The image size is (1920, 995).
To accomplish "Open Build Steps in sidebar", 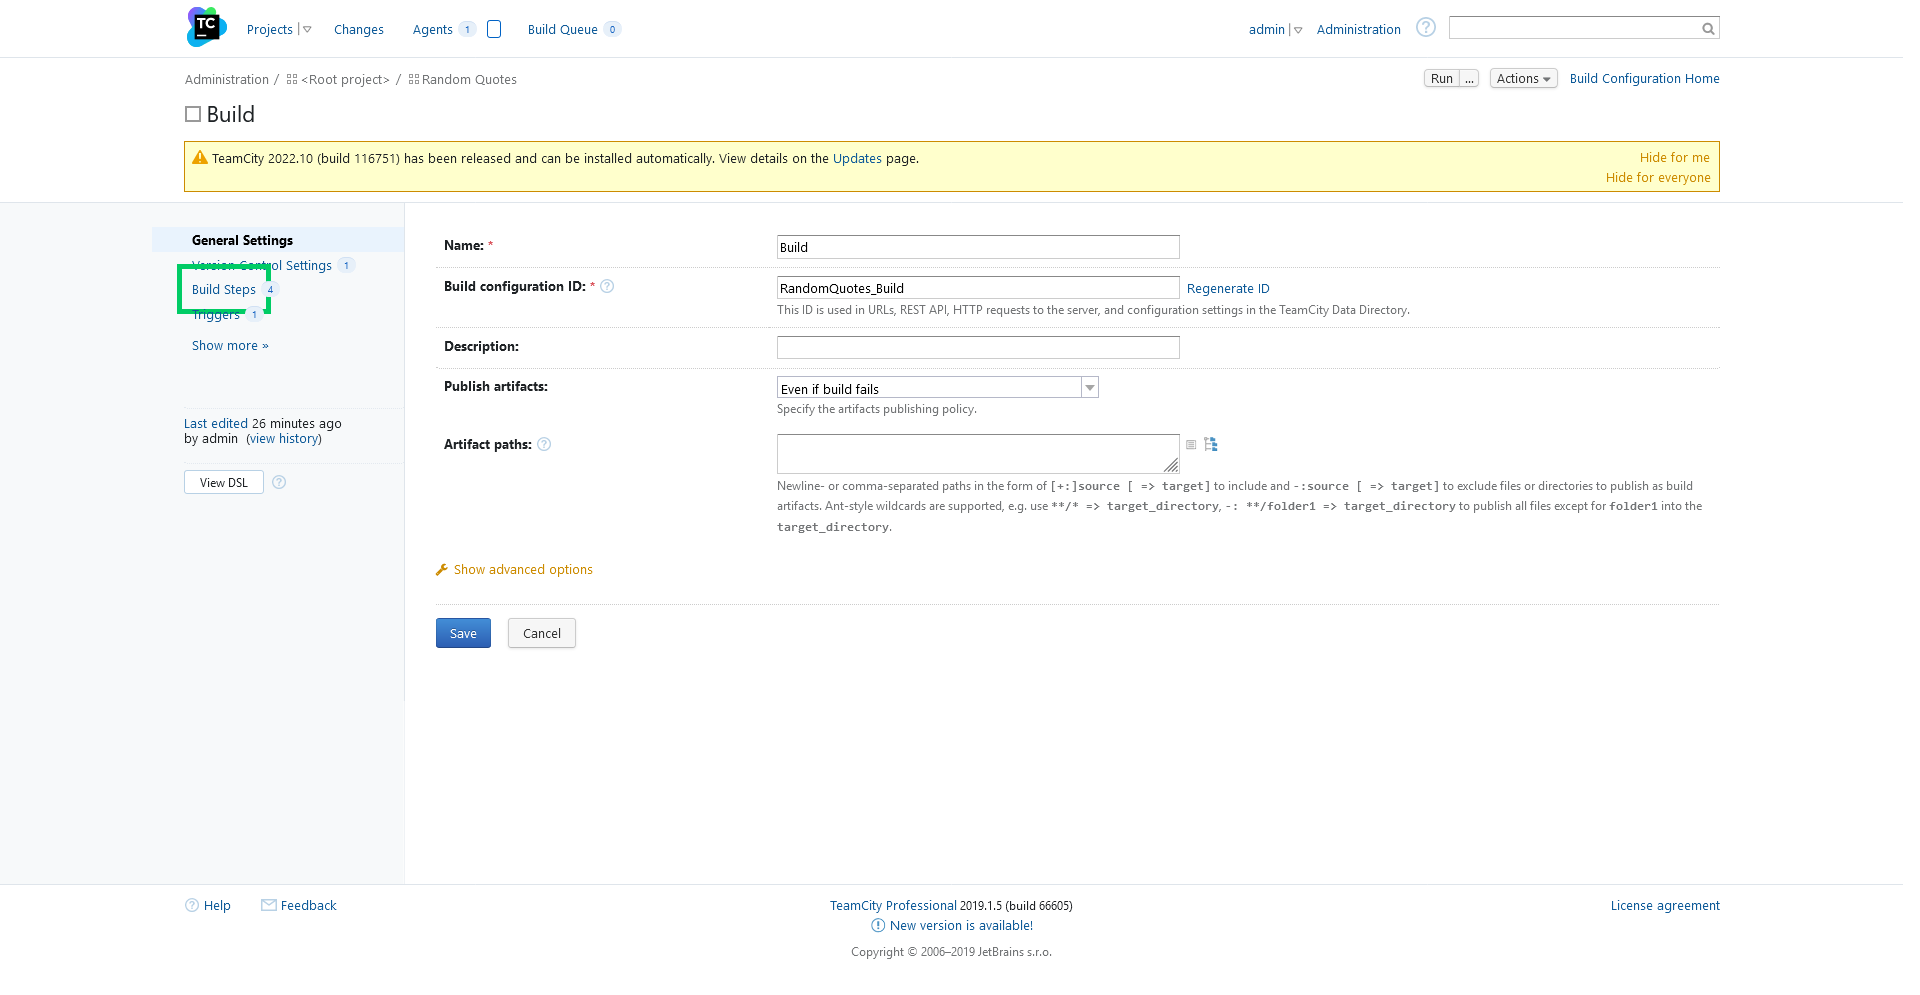I will coord(224,290).
